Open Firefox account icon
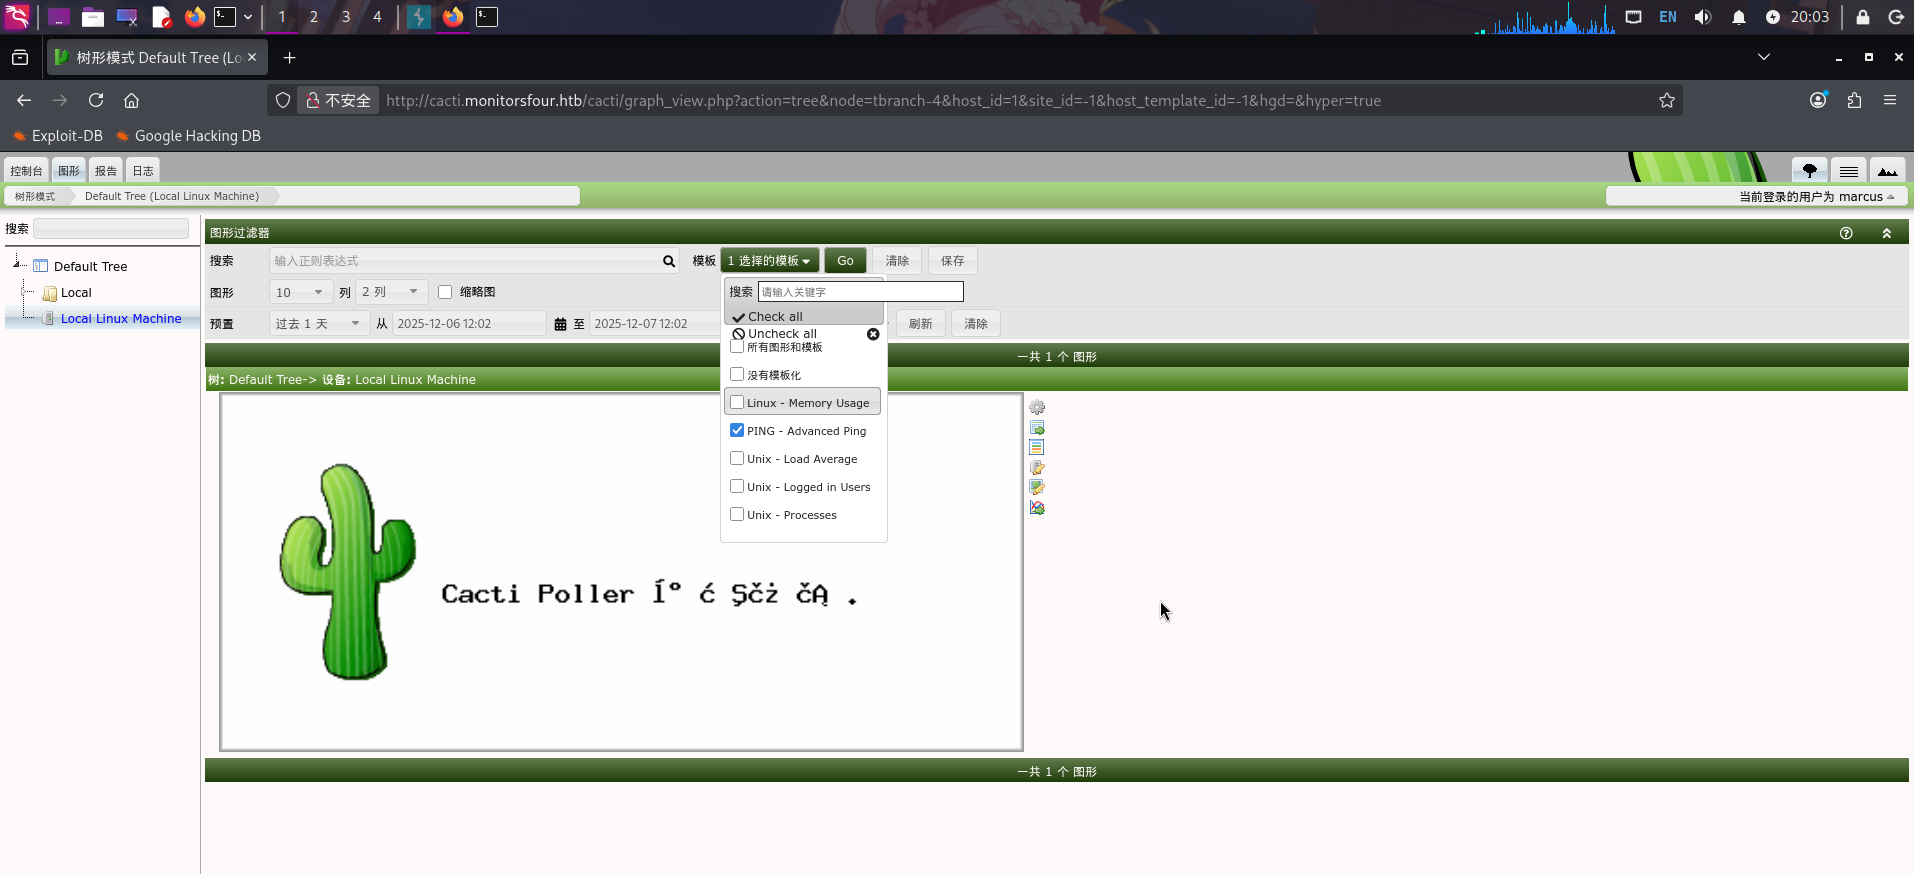 click(1818, 100)
